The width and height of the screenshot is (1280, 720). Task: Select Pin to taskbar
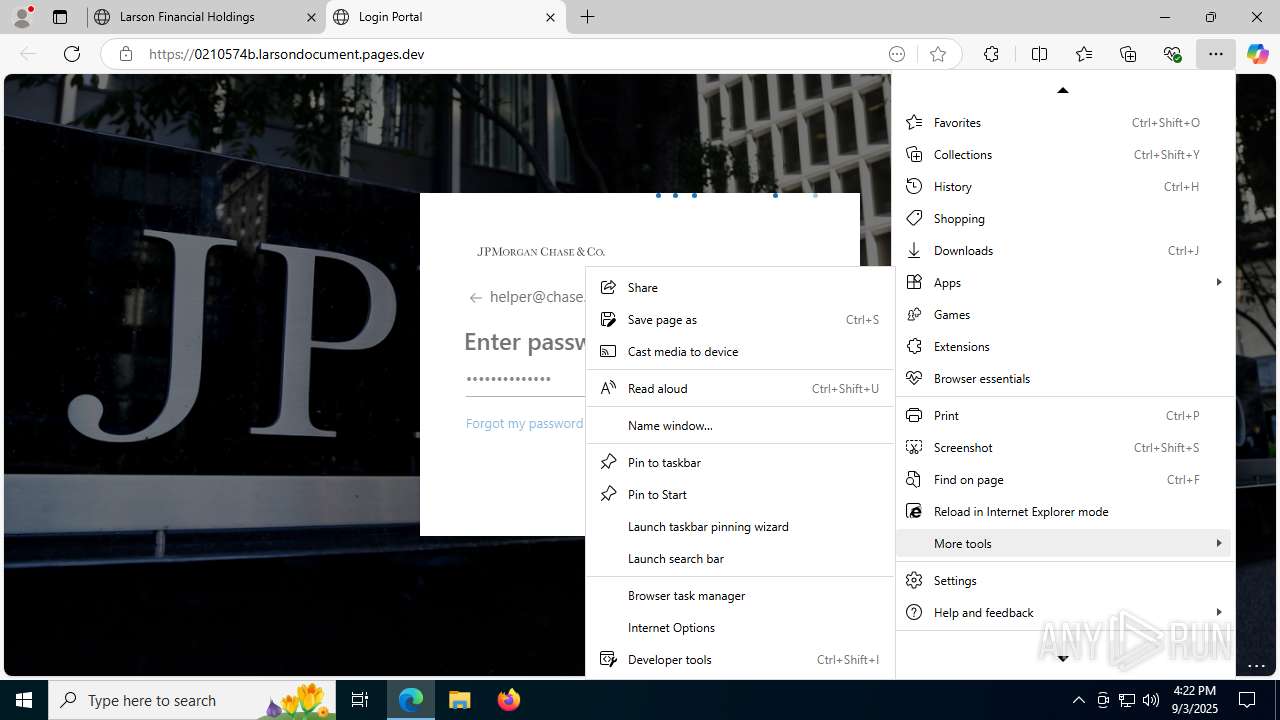pos(739,462)
